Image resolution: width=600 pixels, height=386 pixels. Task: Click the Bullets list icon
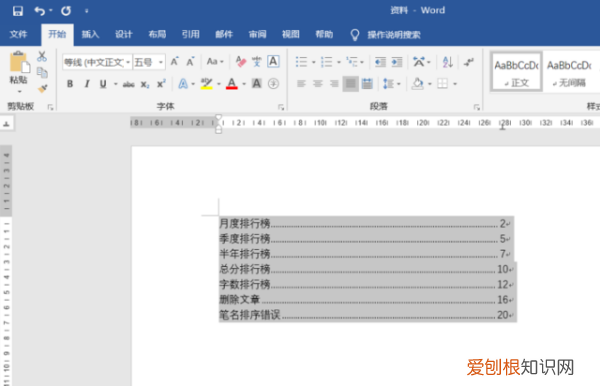click(301, 62)
